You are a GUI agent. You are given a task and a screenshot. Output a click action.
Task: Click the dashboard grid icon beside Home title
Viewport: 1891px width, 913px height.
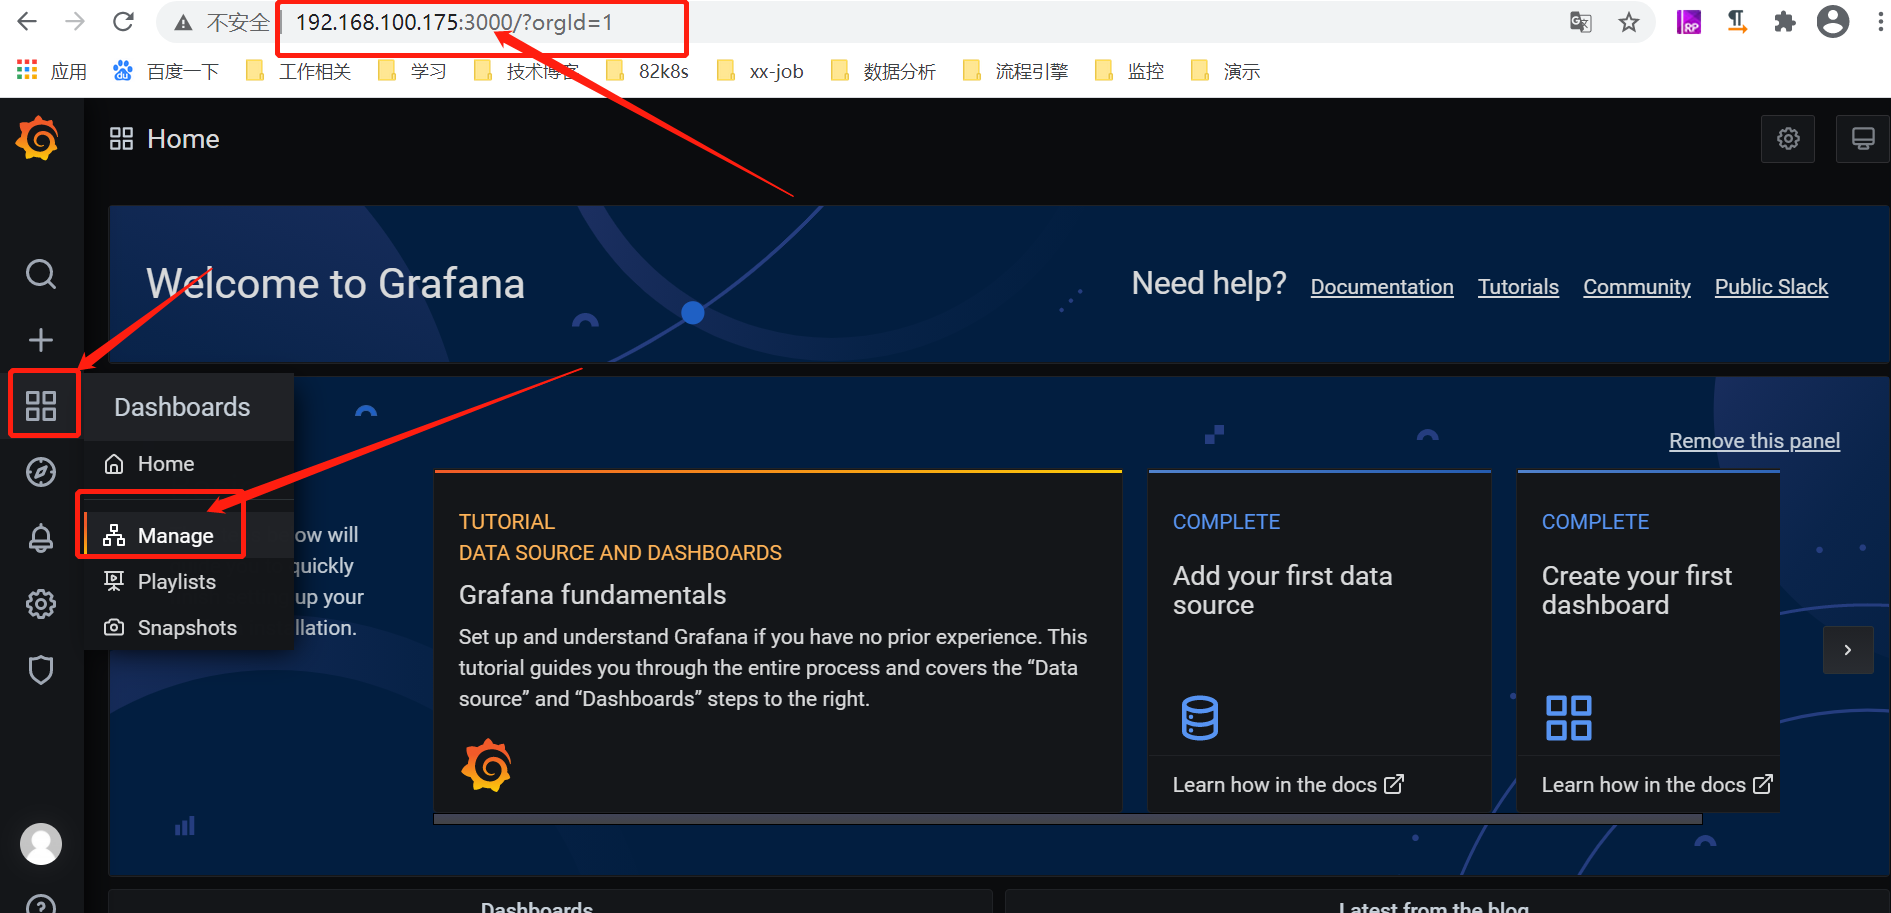pos(121,139)
